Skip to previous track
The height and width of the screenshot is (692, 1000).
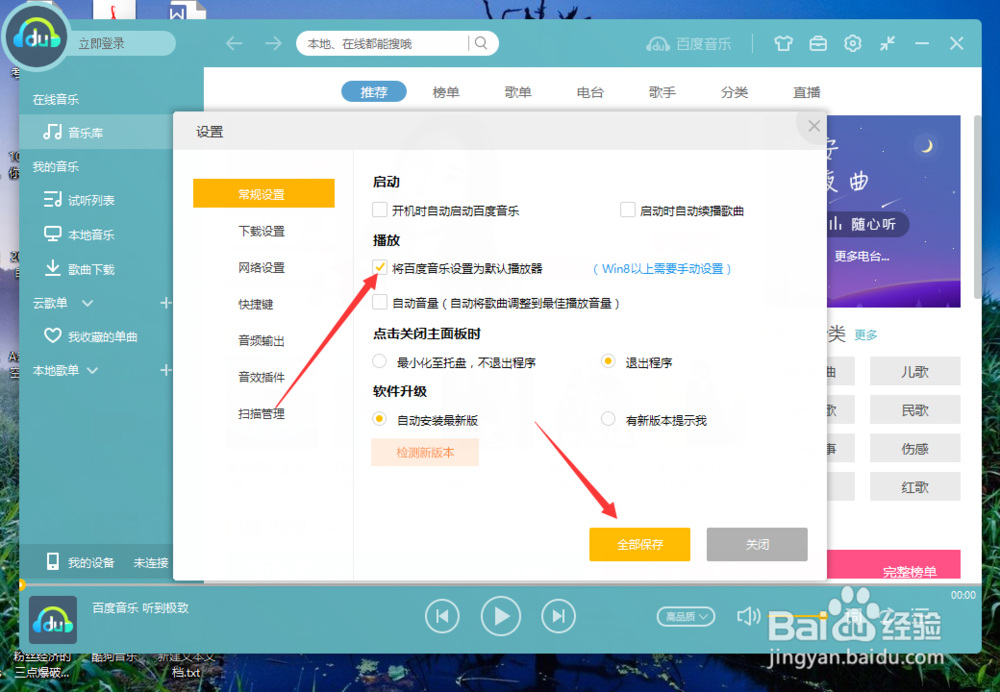[442, 616]
